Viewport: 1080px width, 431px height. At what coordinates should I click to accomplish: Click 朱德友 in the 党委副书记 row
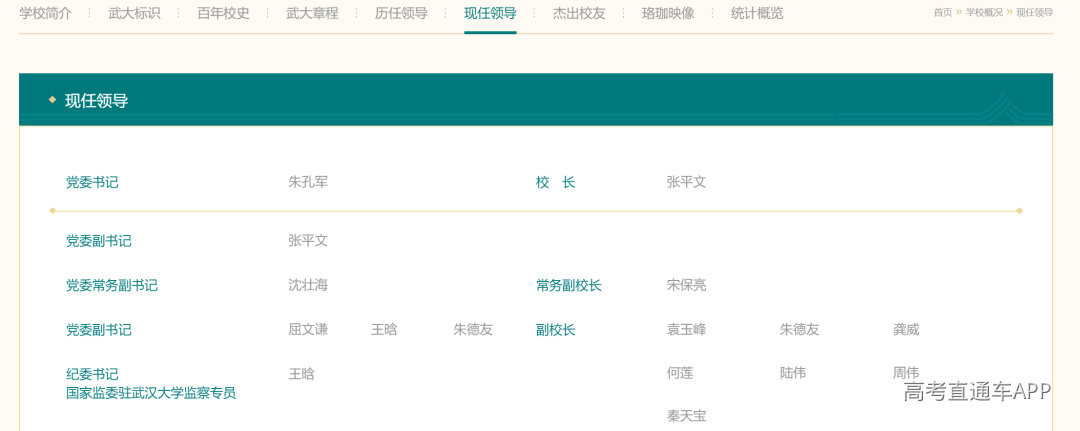click(x=473, y=330)
